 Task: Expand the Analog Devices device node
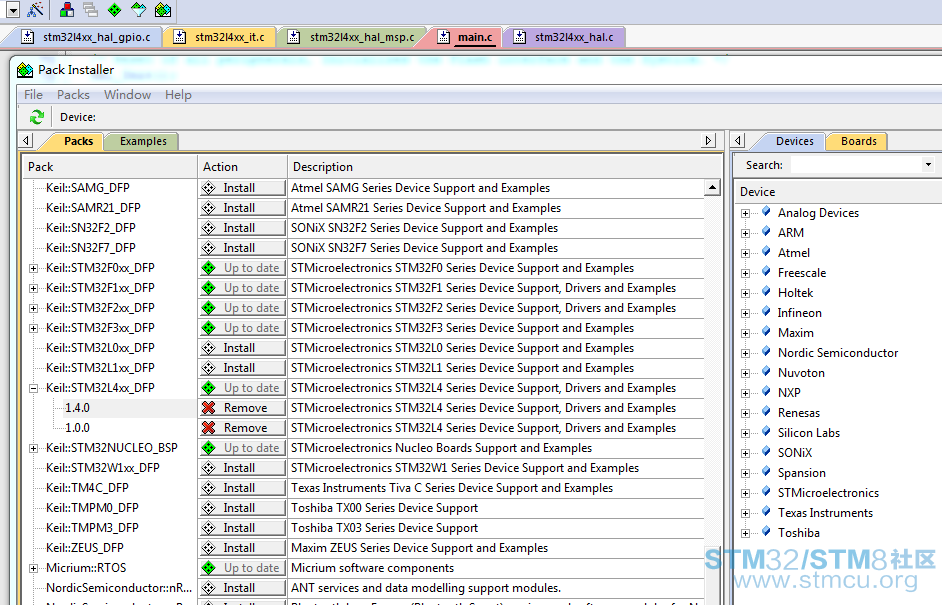[746, 213]
